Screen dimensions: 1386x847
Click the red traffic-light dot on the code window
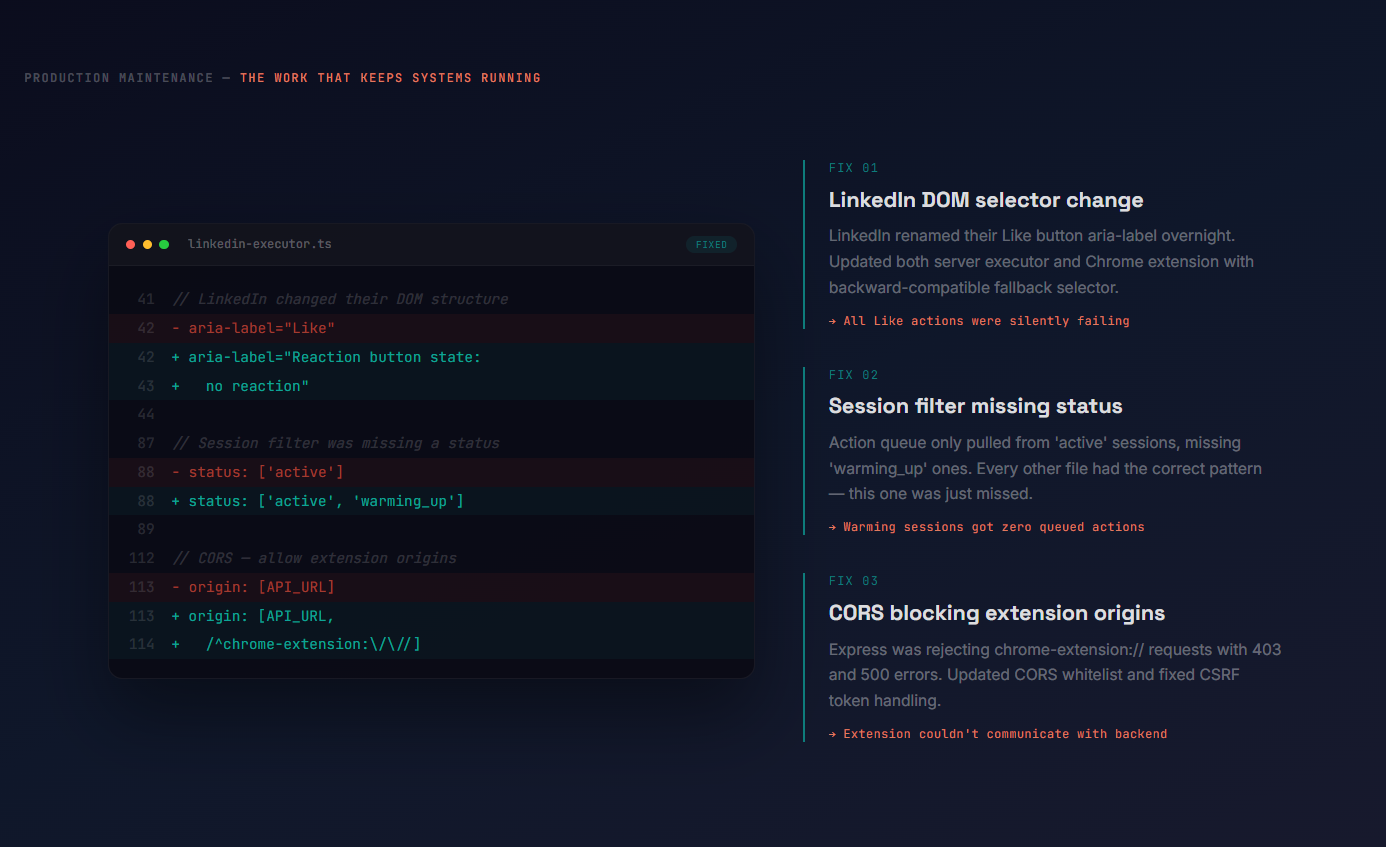tap(130, 243)
